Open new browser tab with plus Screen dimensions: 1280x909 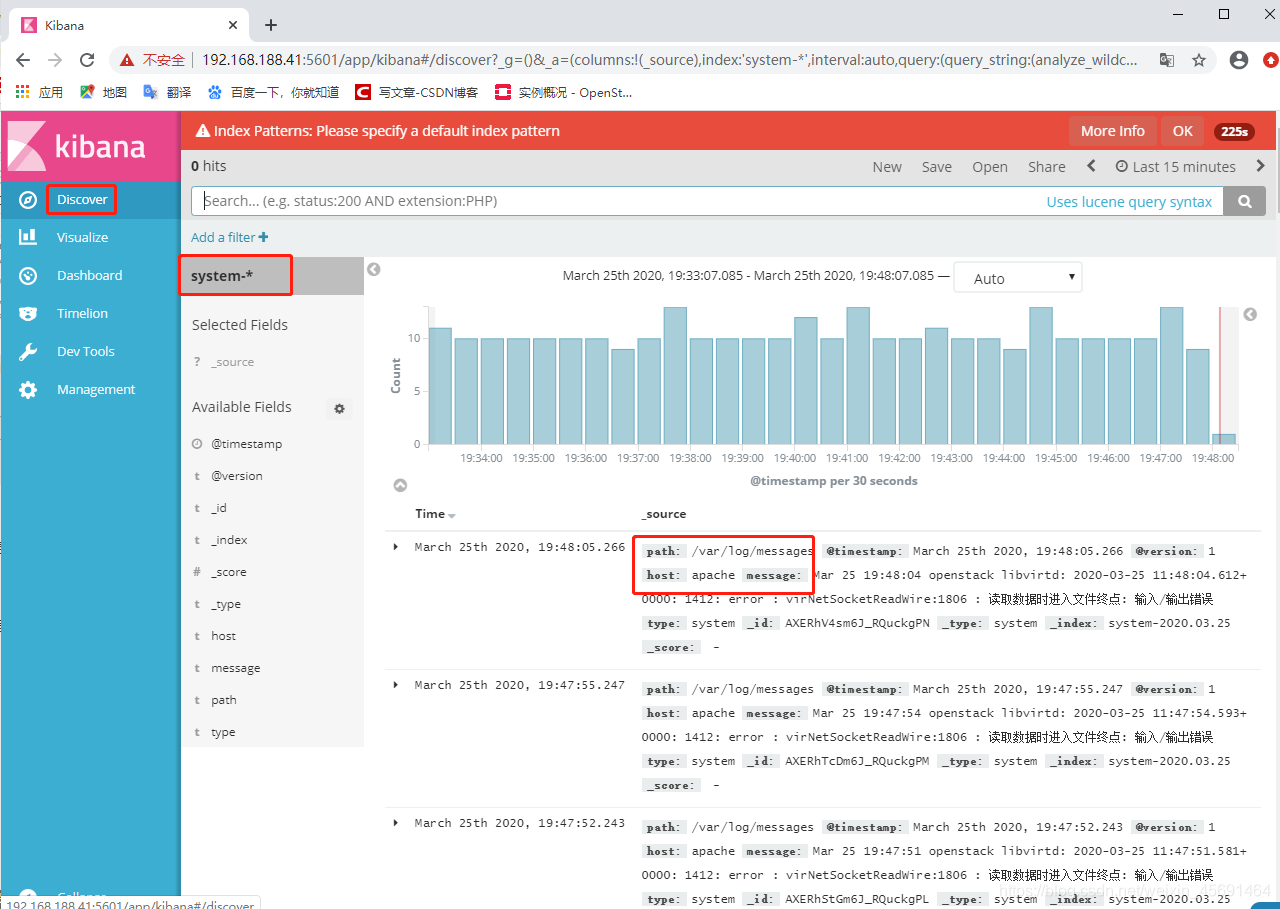270,25
